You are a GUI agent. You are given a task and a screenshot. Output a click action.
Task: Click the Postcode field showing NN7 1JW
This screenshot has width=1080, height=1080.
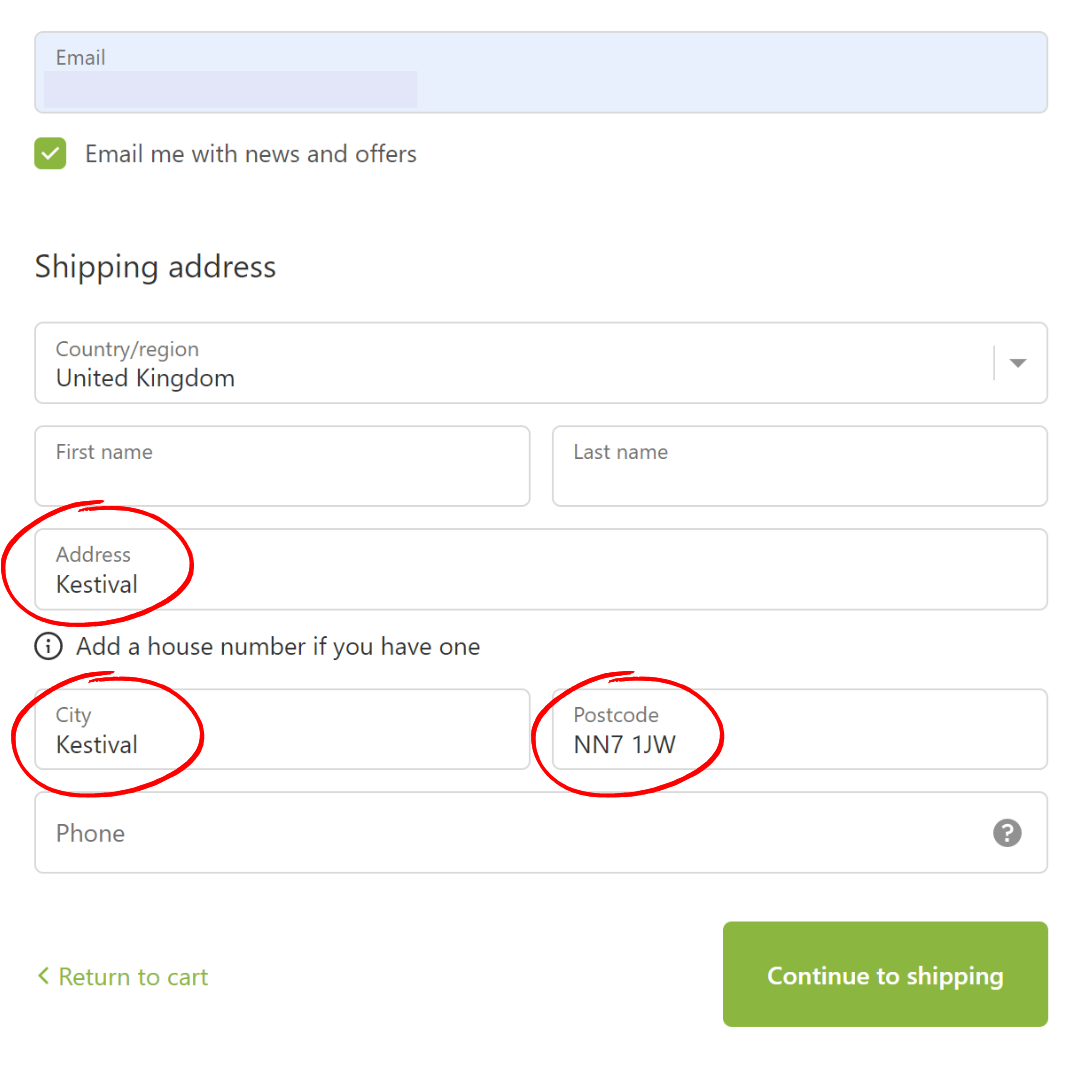(x=800, y=729)
